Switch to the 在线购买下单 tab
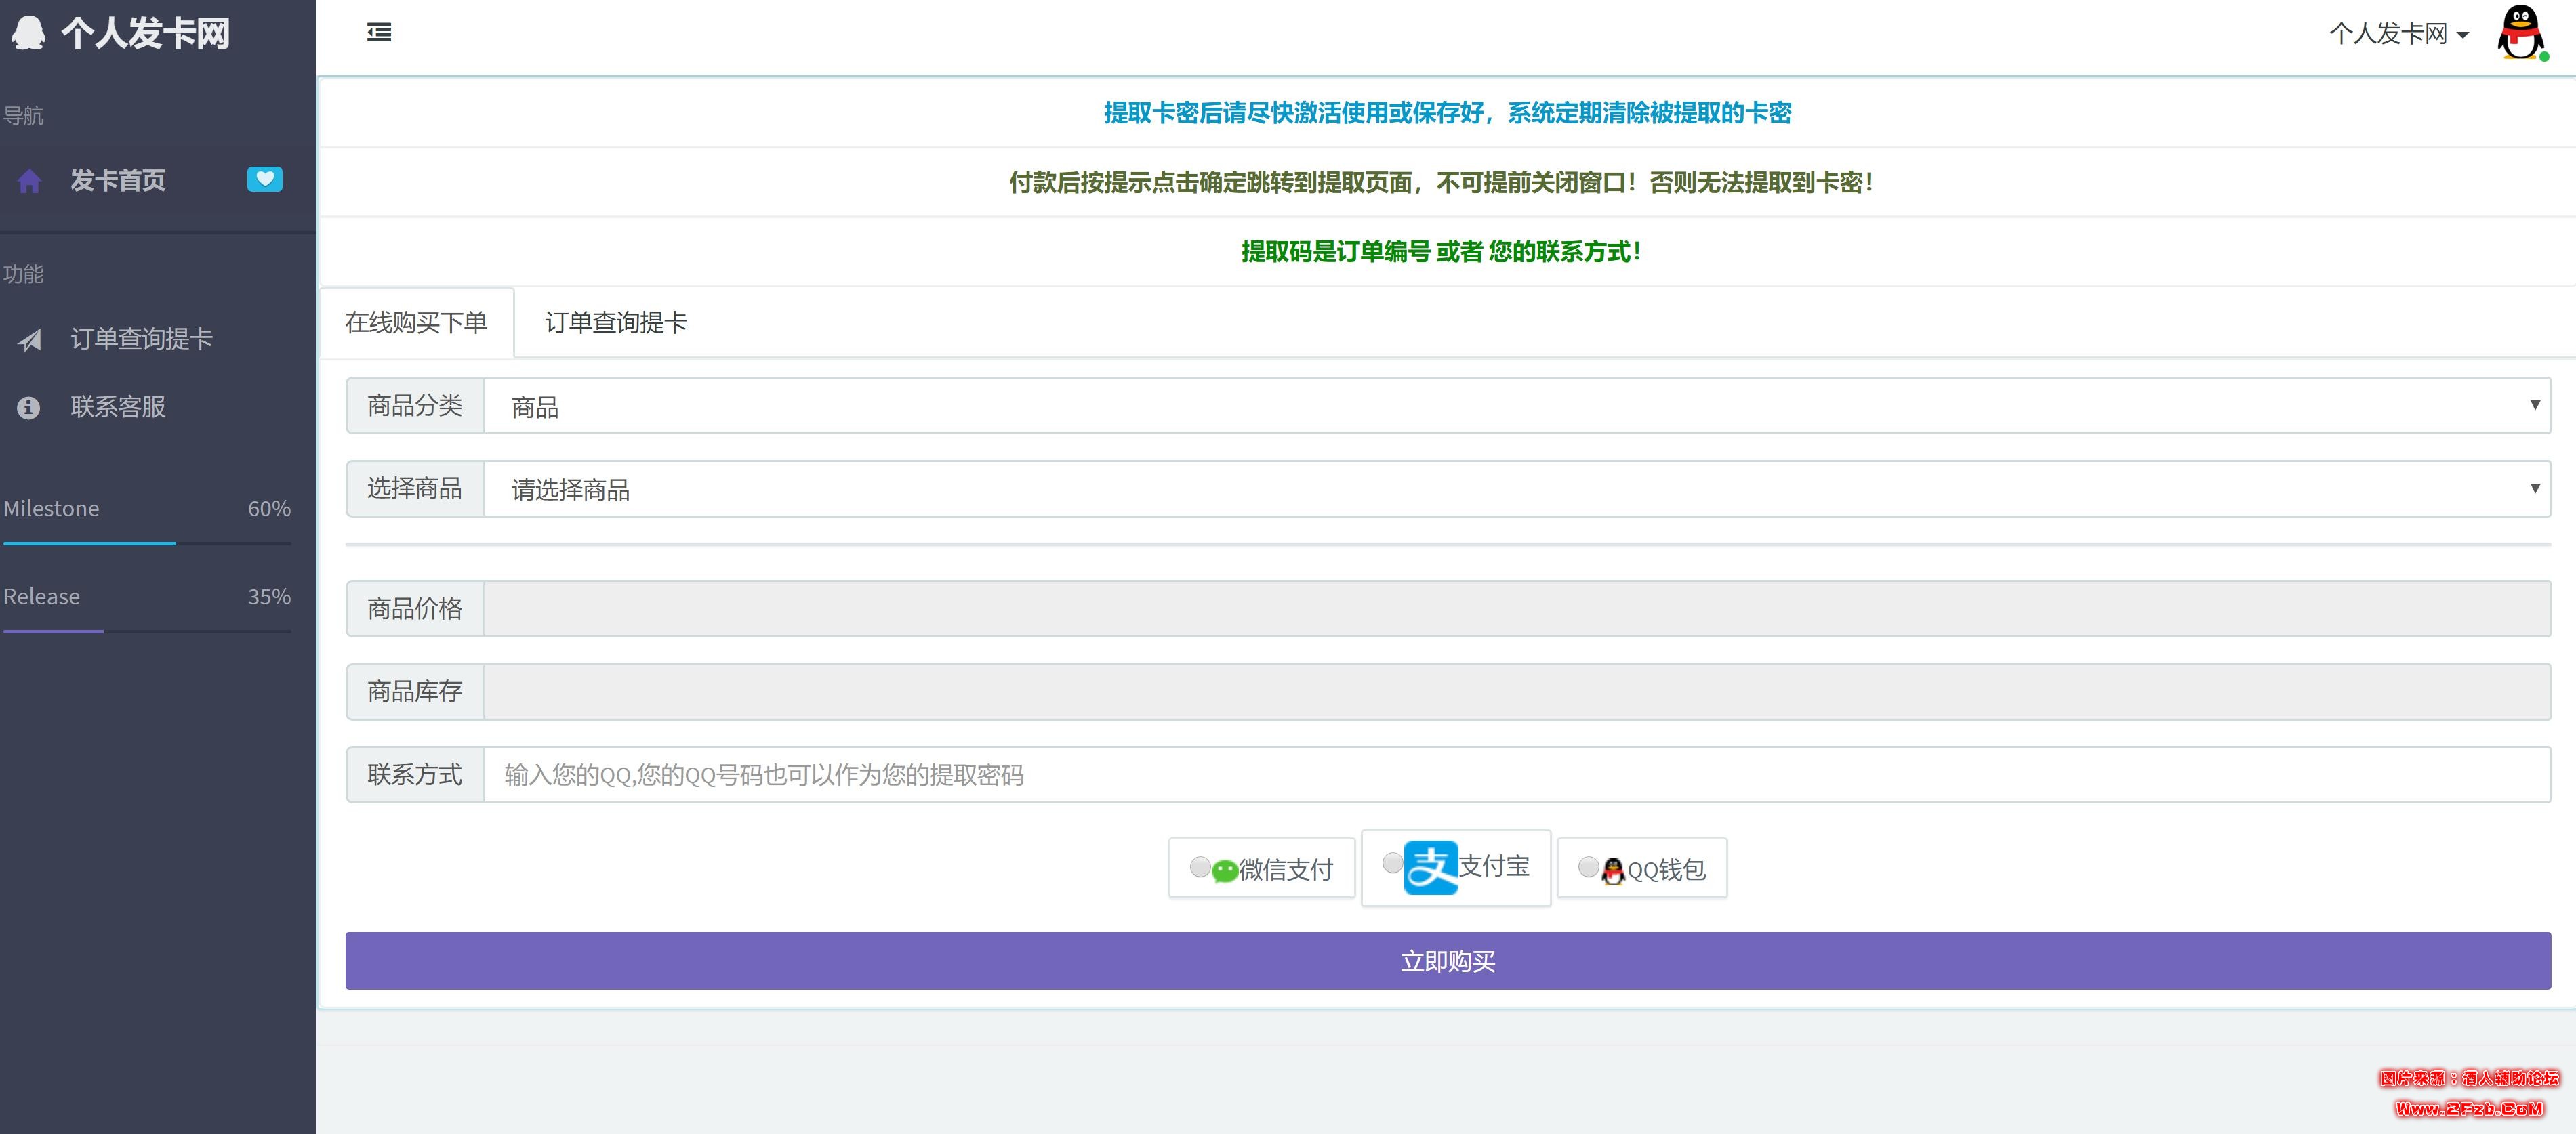 coord(416,322)
